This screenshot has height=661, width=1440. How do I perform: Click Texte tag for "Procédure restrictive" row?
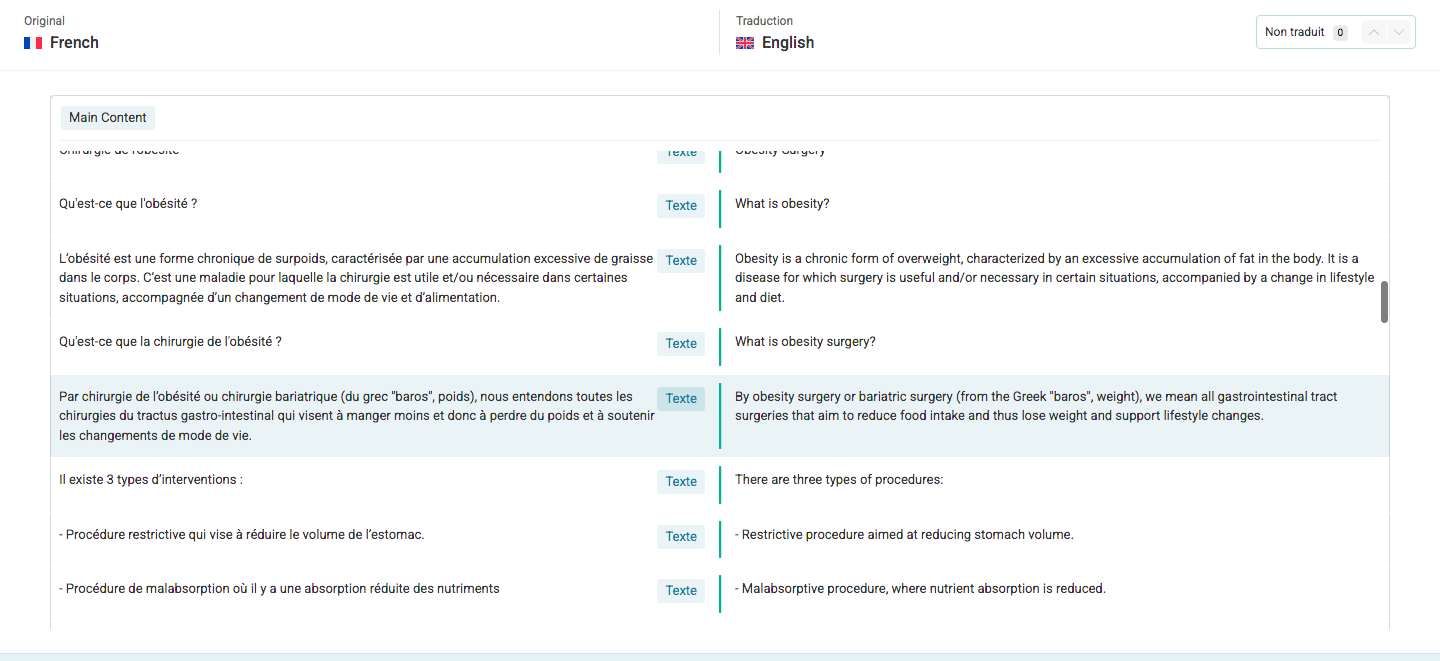click(681, 537)
